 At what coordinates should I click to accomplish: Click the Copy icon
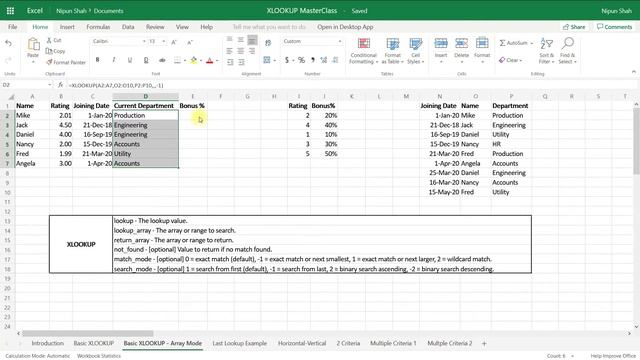pos(49,51)
